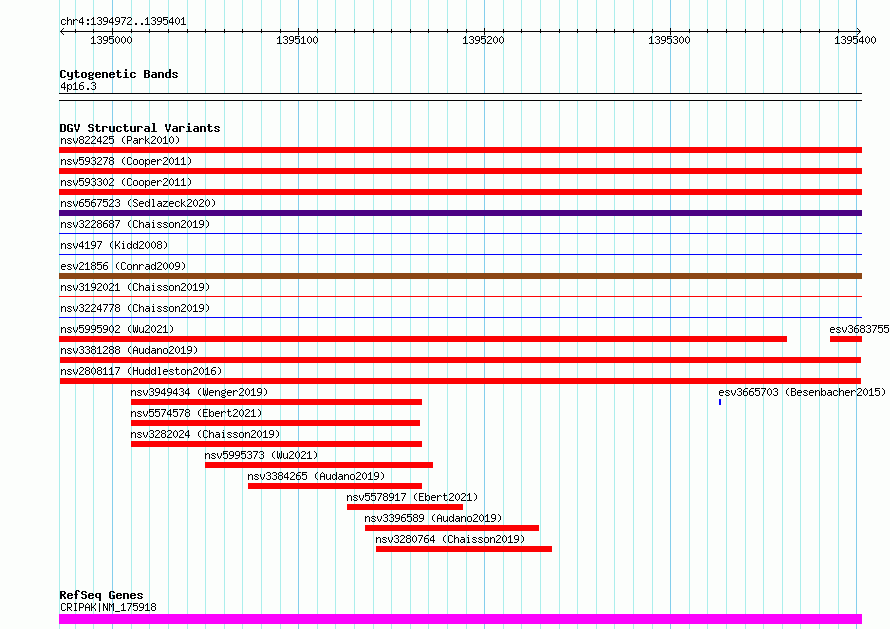The width and height of the screenshot is (890, 629).
Task: Click the 1395100 ruler position label
Action: pos(297,40)
